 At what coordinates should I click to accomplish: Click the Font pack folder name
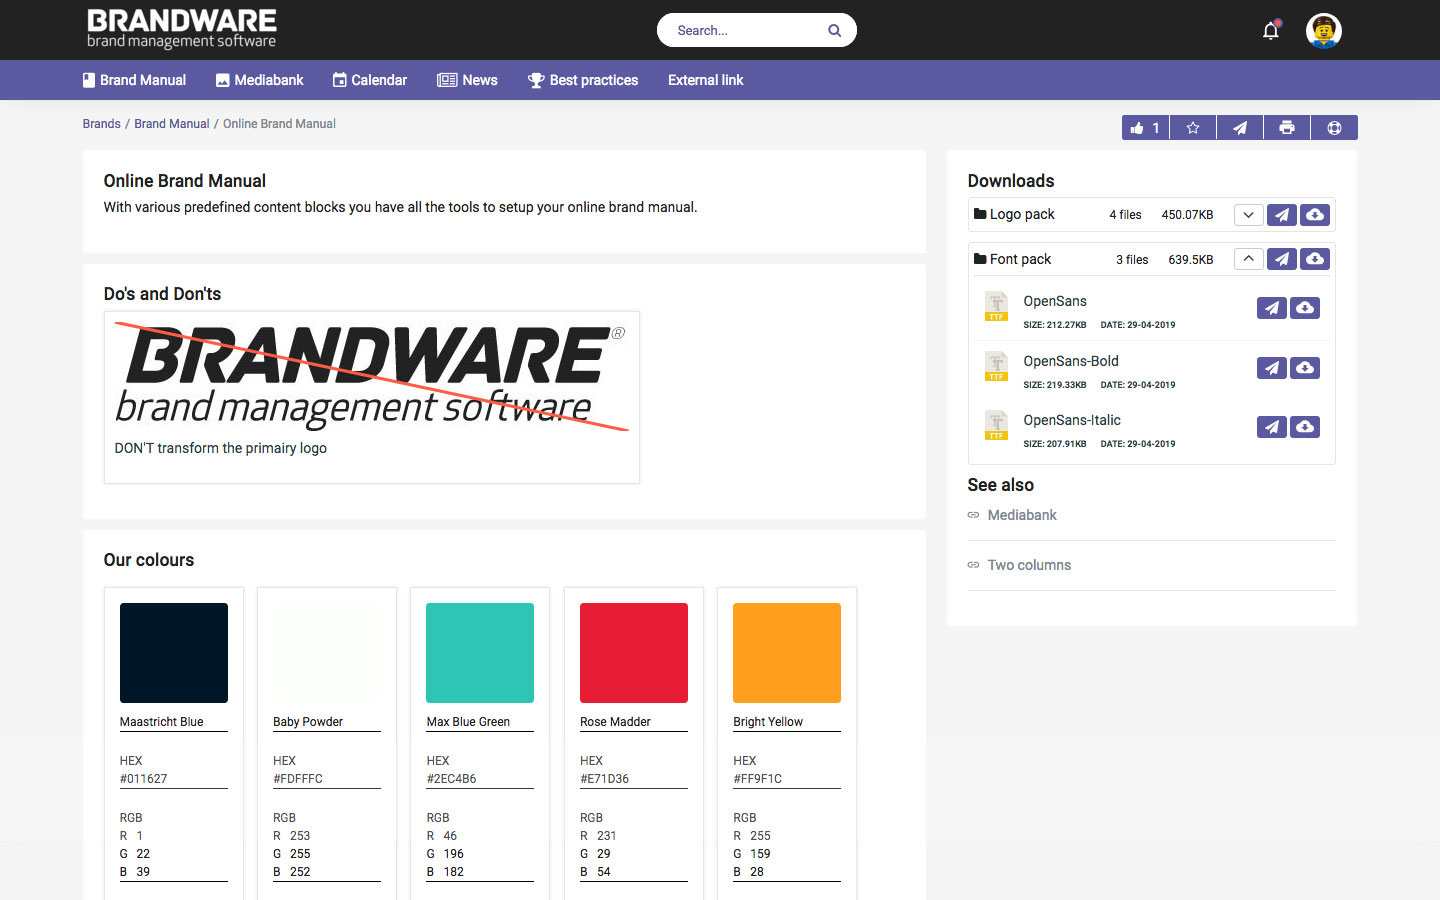[x=1020, y=259]
